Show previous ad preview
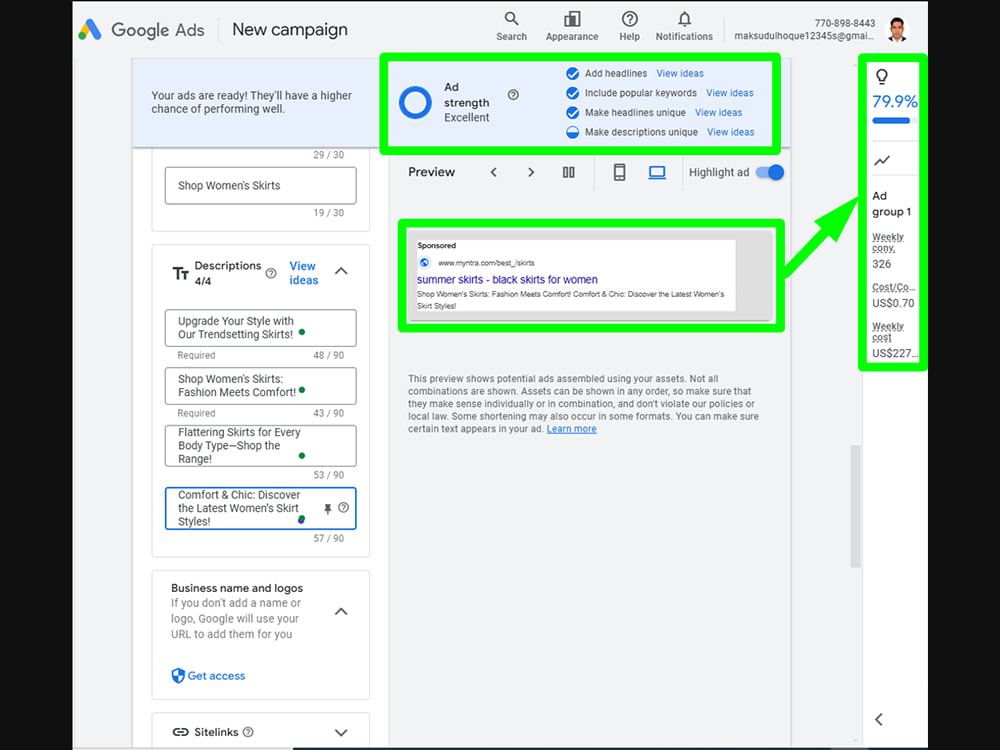The image size is (1000, 750). [x=494, y=172]
